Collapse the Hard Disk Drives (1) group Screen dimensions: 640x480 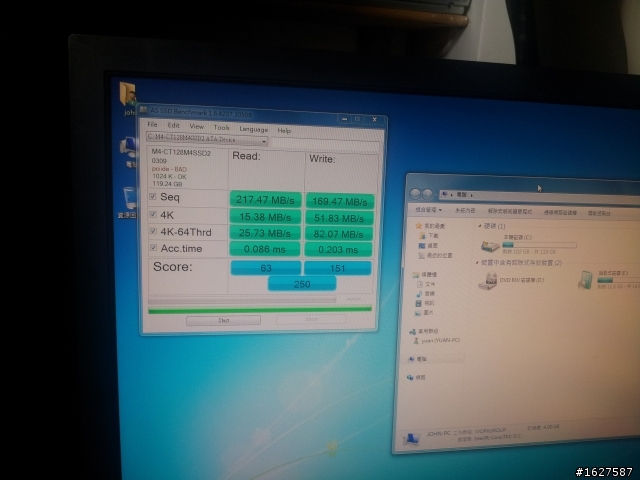[x=479, y=226]
